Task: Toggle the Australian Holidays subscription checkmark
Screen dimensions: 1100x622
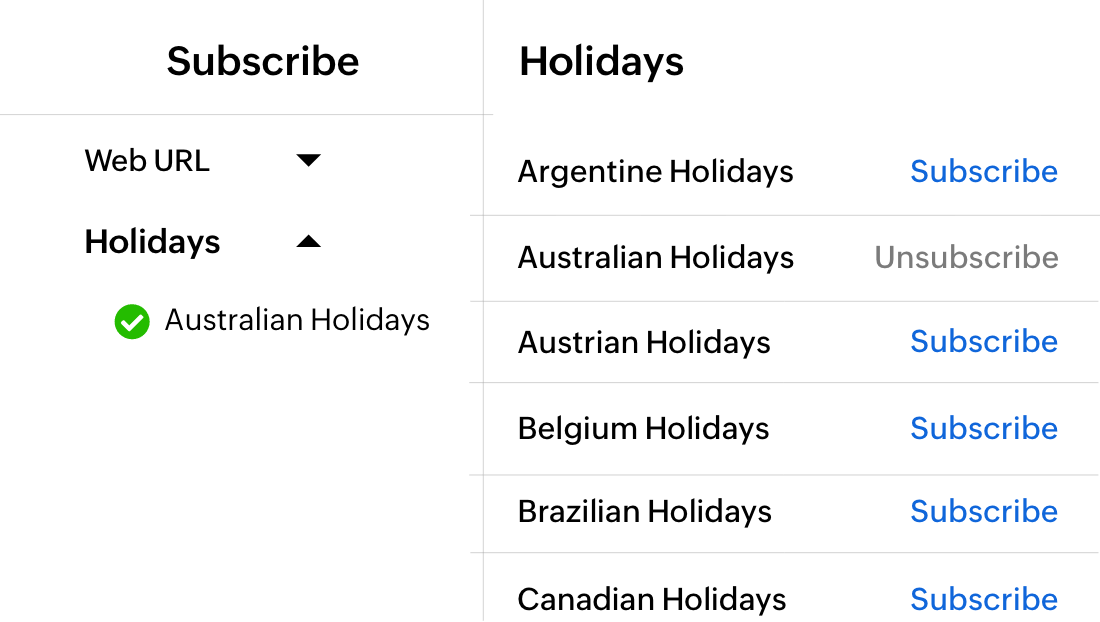Action: (132, 322)
